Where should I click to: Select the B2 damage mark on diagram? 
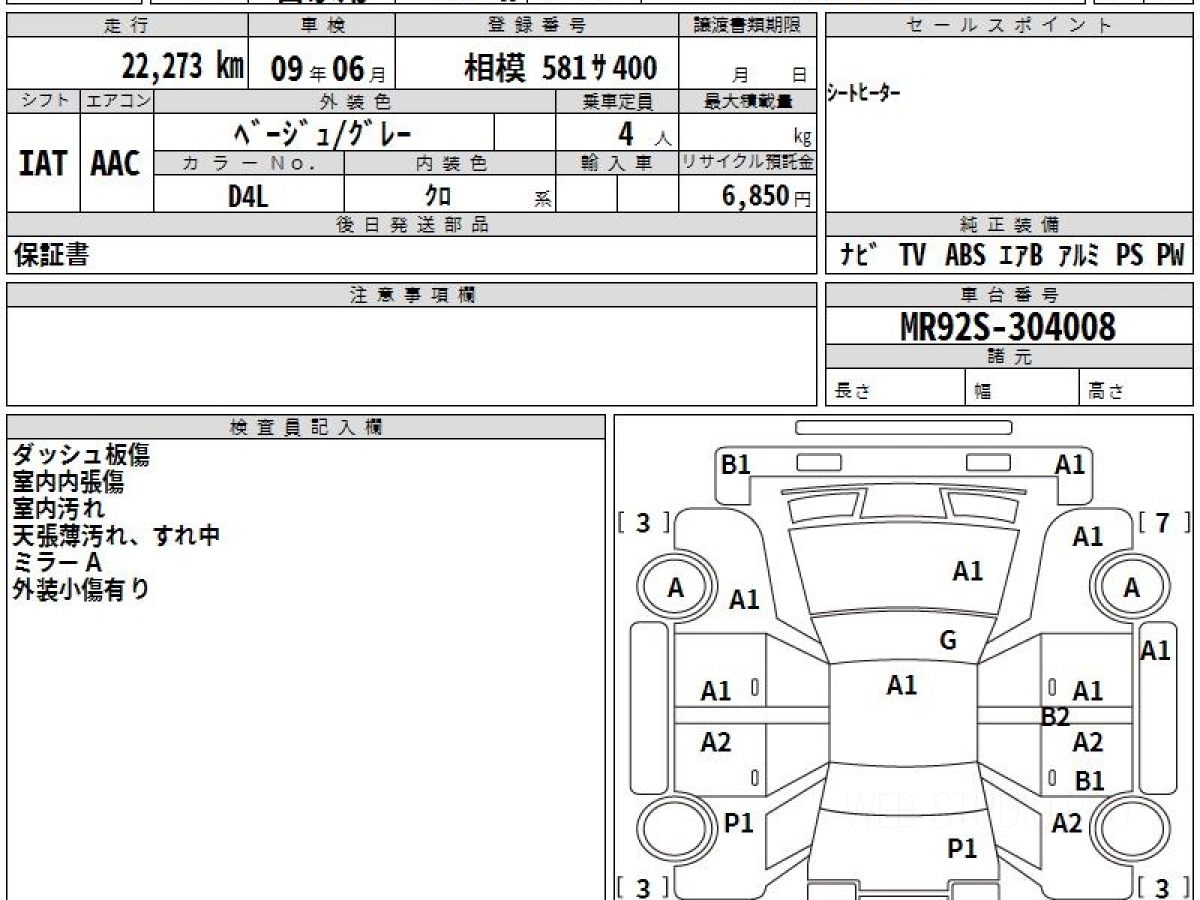[1055, 716]
